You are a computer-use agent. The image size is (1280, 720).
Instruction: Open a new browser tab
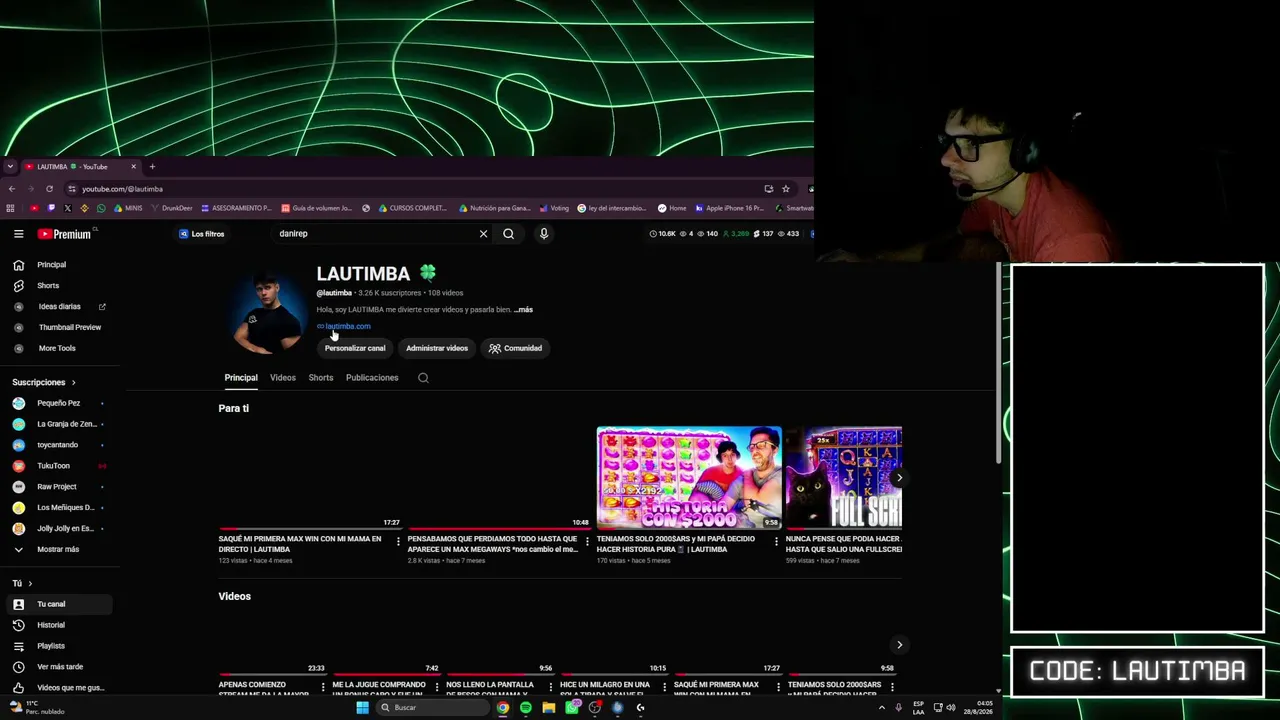click(152, 167)
